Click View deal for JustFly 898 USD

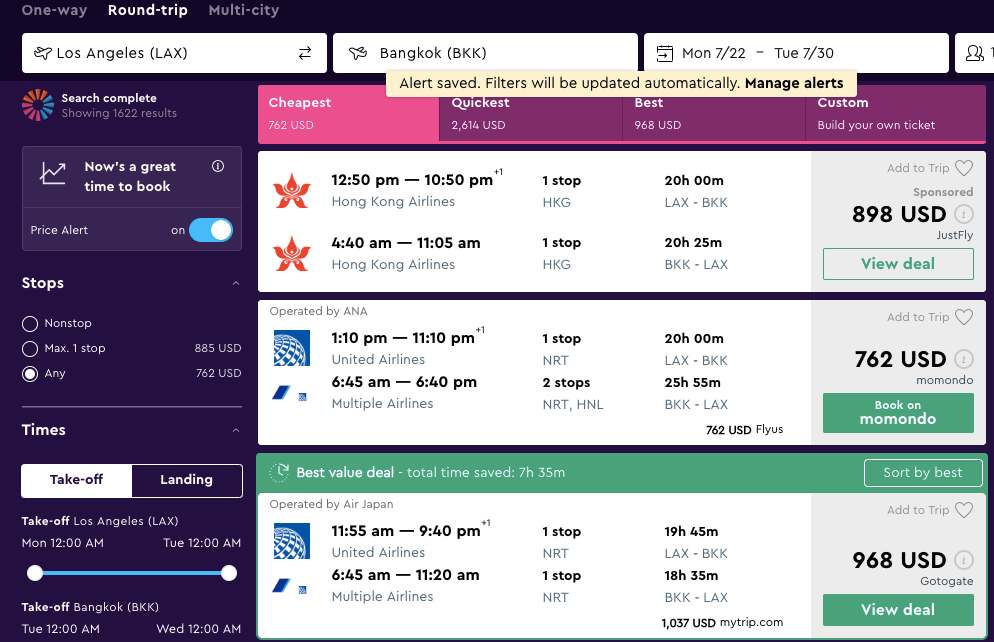pyautogui.click(x=898, y=264)
